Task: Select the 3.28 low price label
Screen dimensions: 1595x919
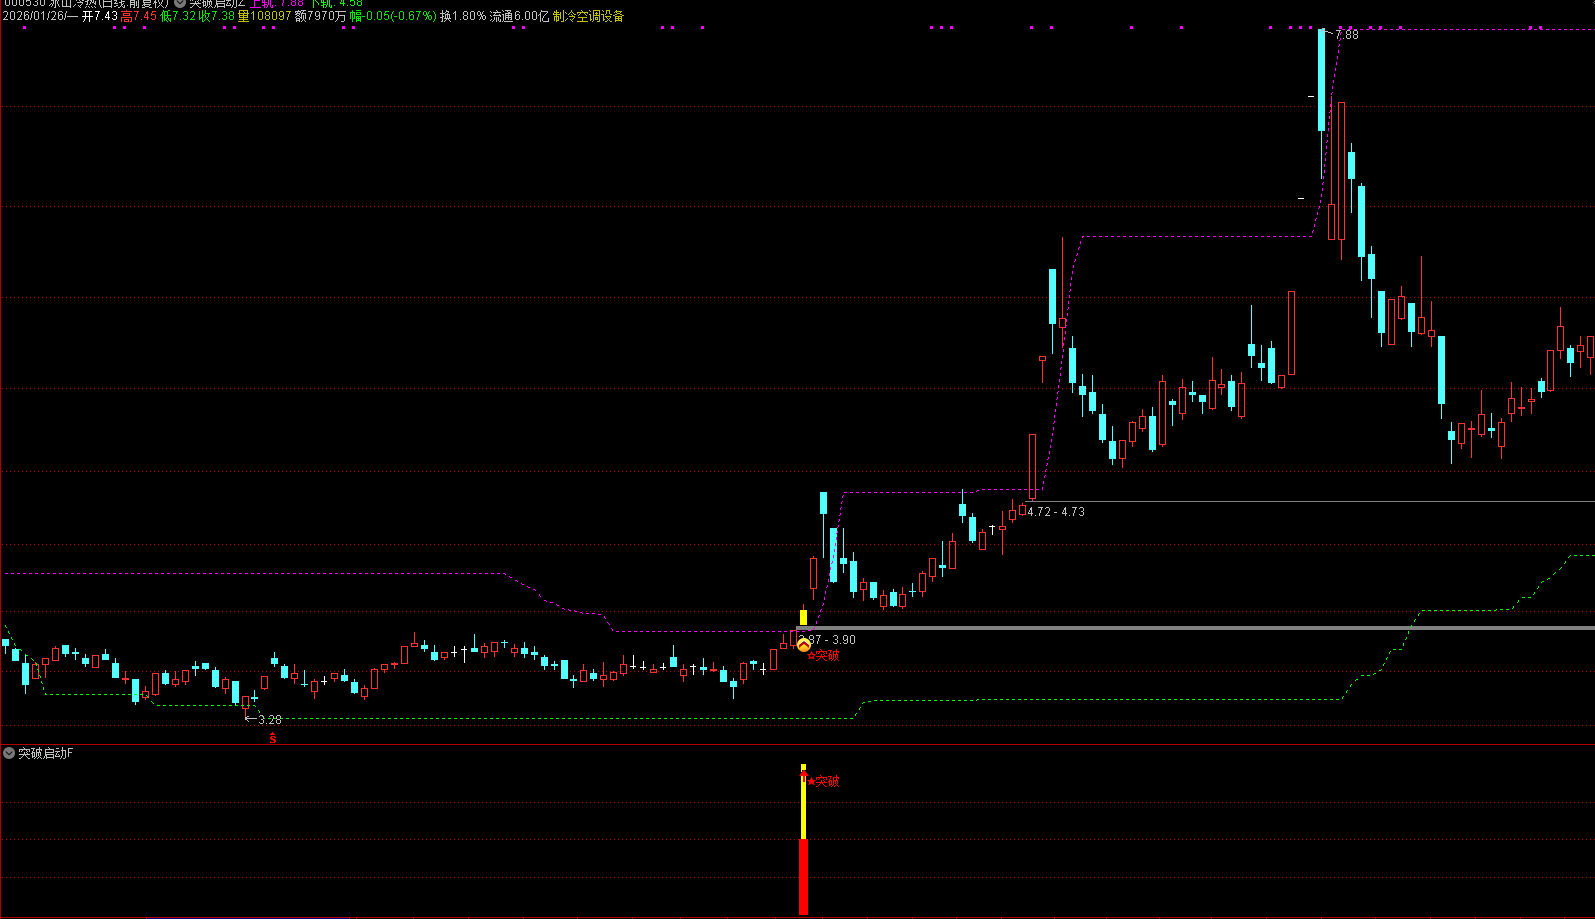Action: click(x=270, y=719)
